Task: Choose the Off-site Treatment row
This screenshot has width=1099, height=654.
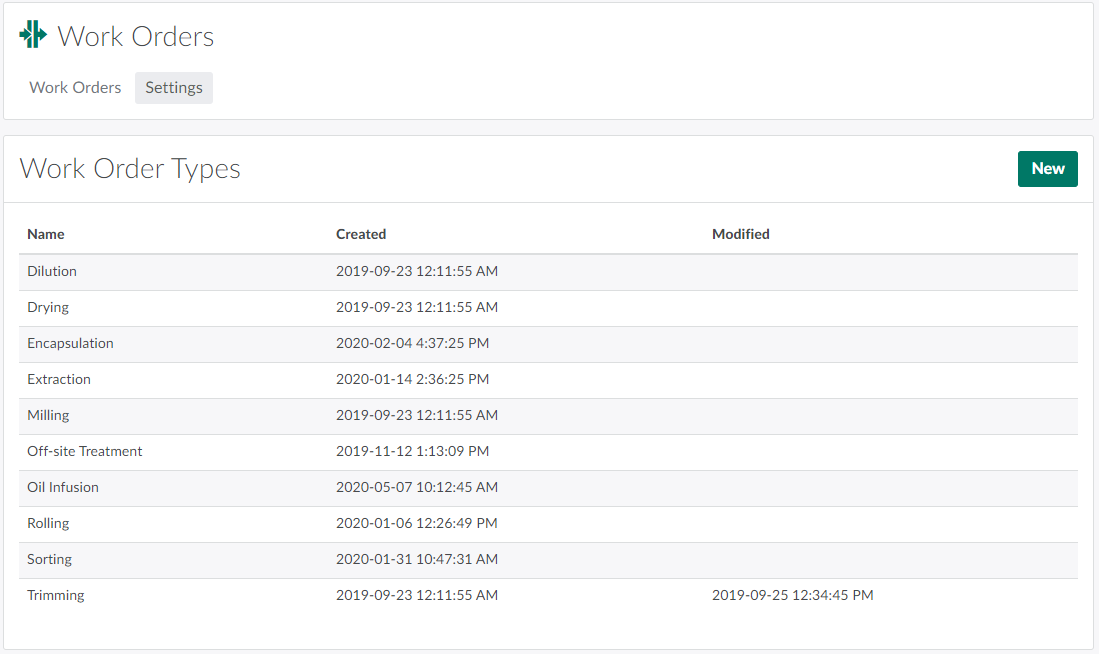Action: [x=85, y=451]
